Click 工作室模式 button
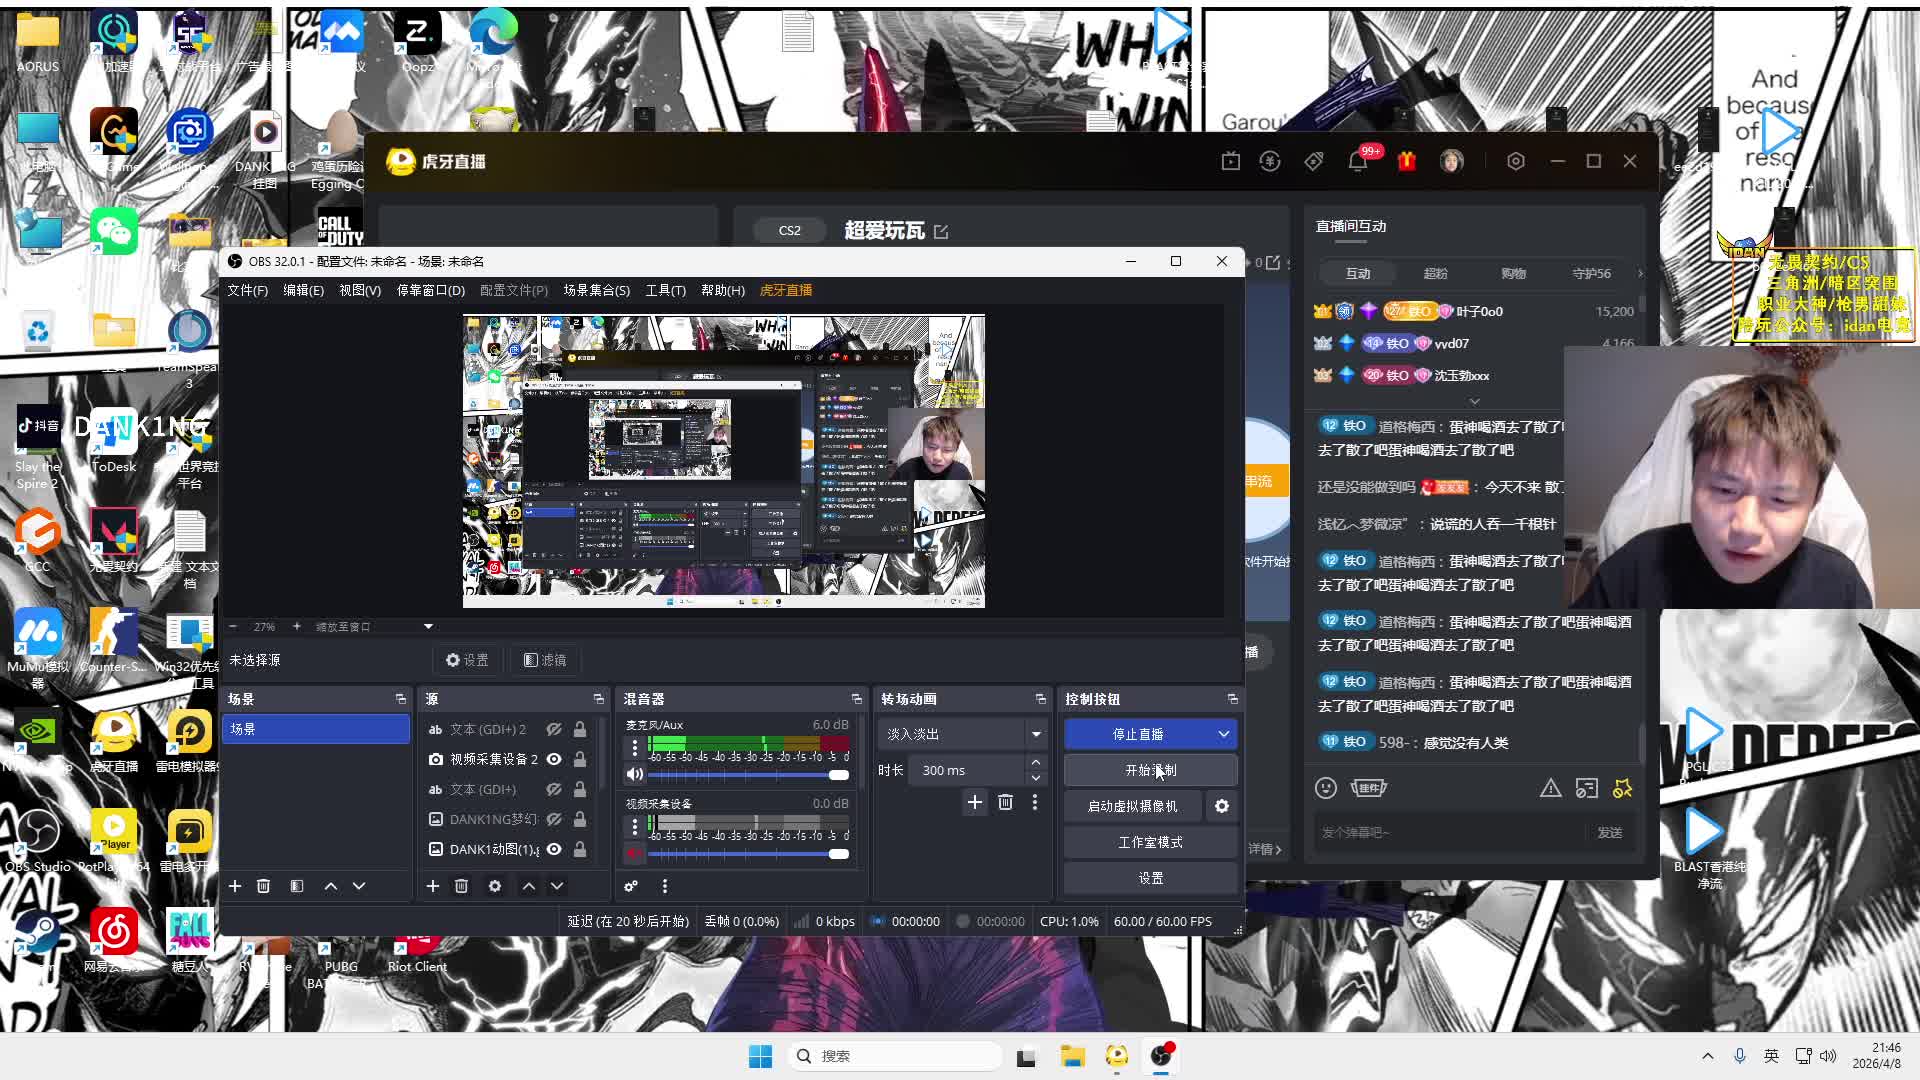The height and width of the screenshot is (1080, 1920). (1150, 842)
